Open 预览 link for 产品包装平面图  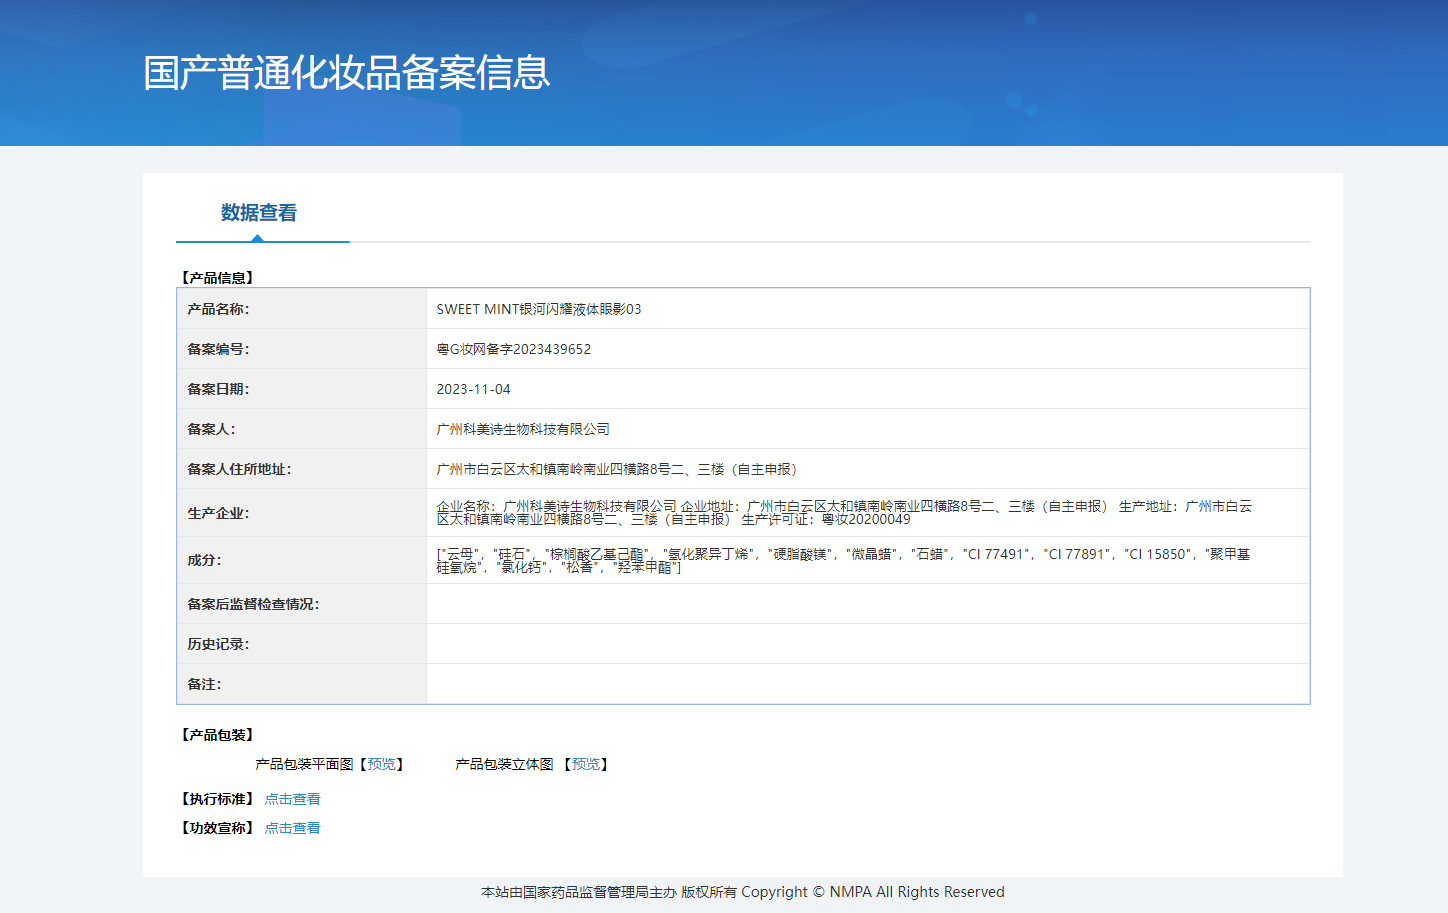[381, 764]
